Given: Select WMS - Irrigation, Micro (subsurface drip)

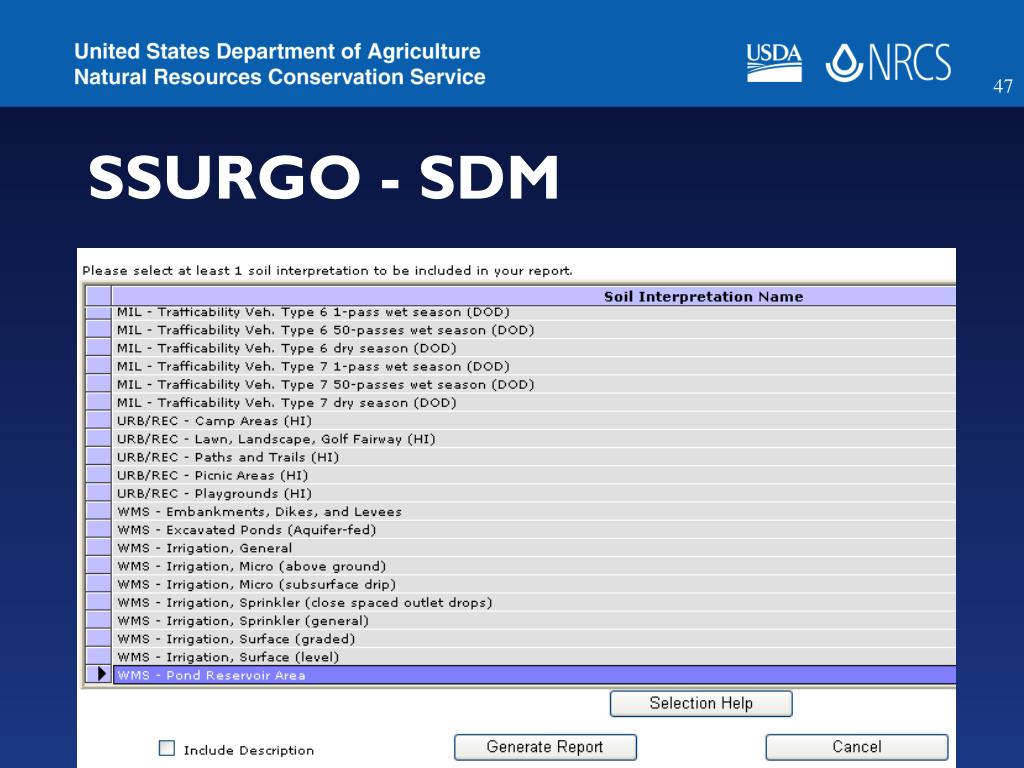Looking at the screenshot, I should [x=534, y=584].
